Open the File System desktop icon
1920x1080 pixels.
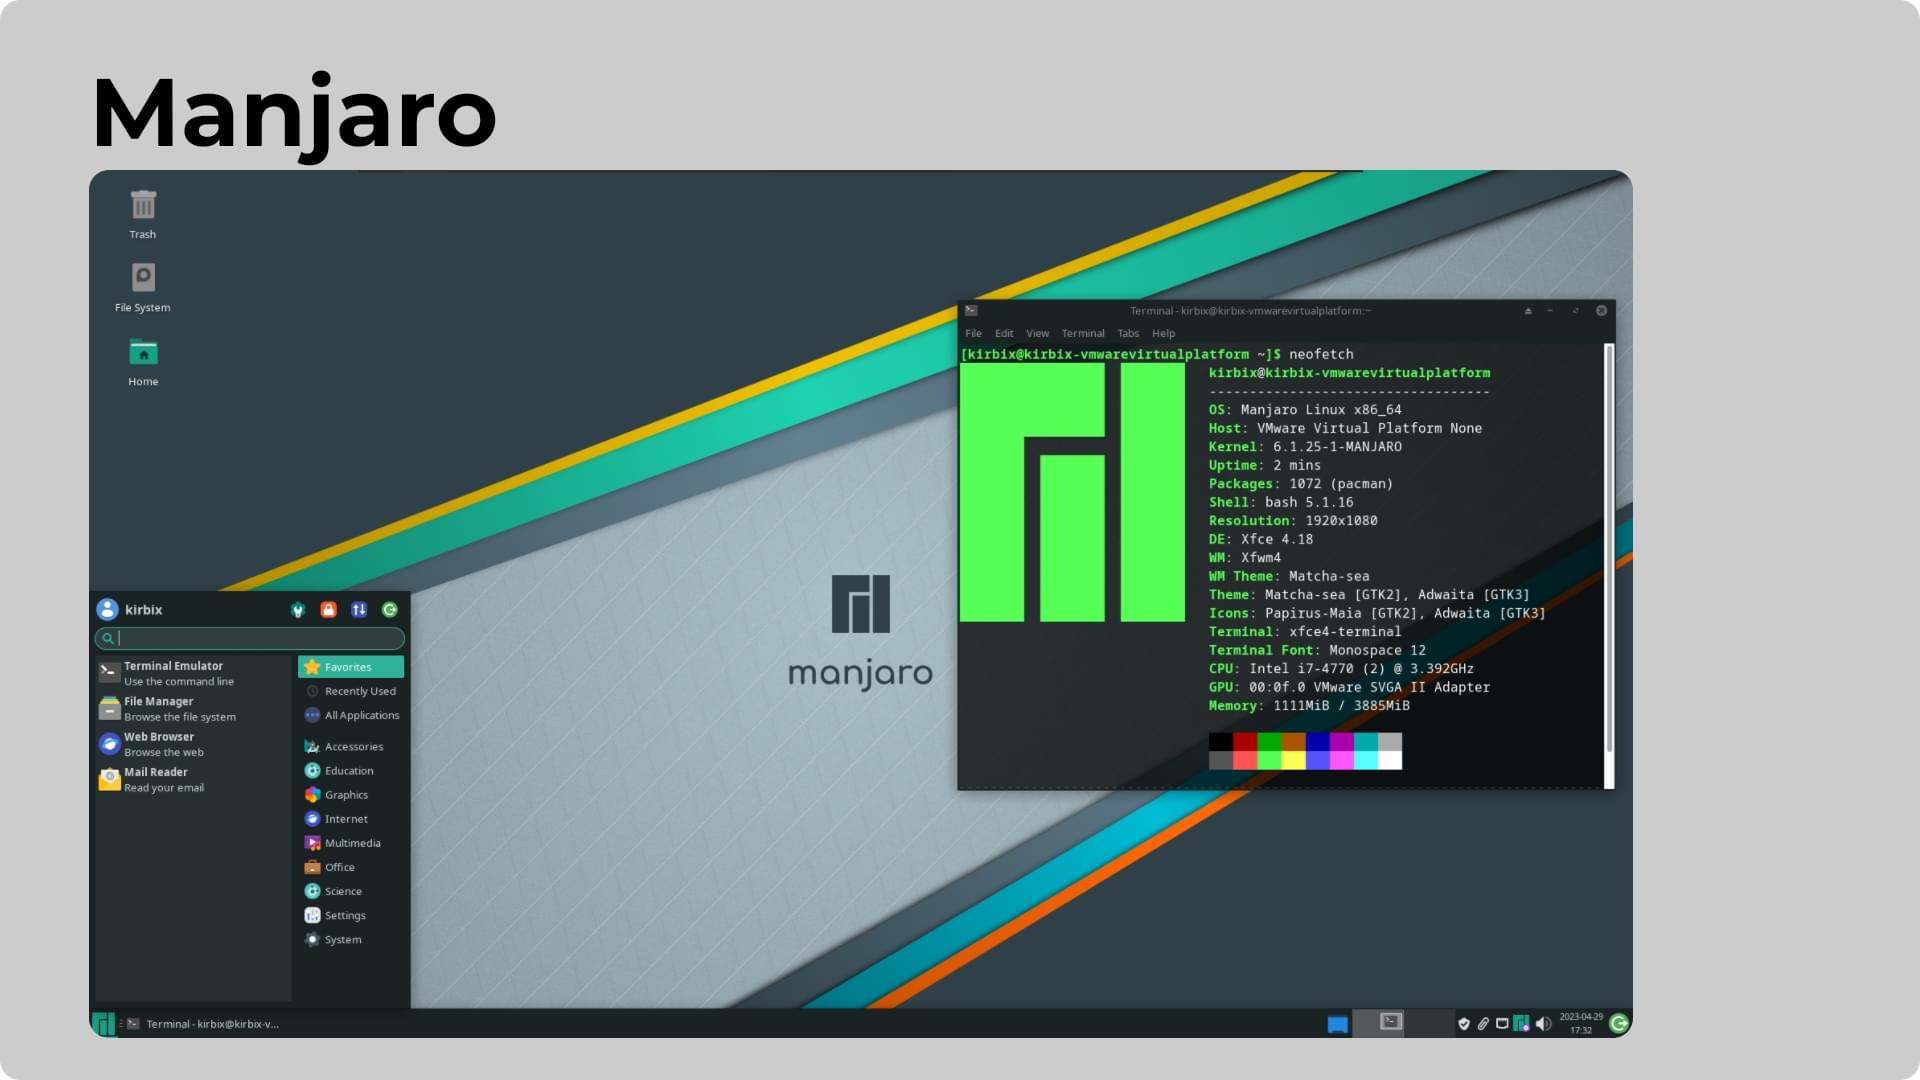(143, 288)
